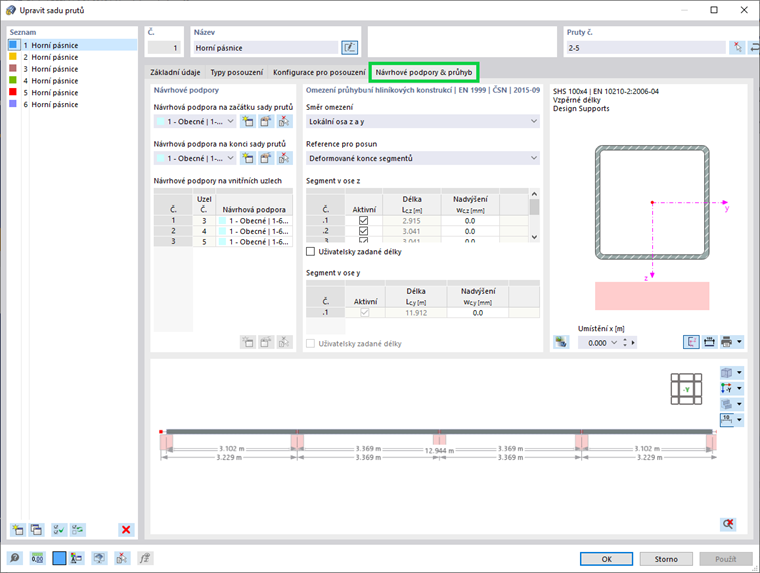
Task: Select inner node row 1 design support cell
Action: click(254, 221)
